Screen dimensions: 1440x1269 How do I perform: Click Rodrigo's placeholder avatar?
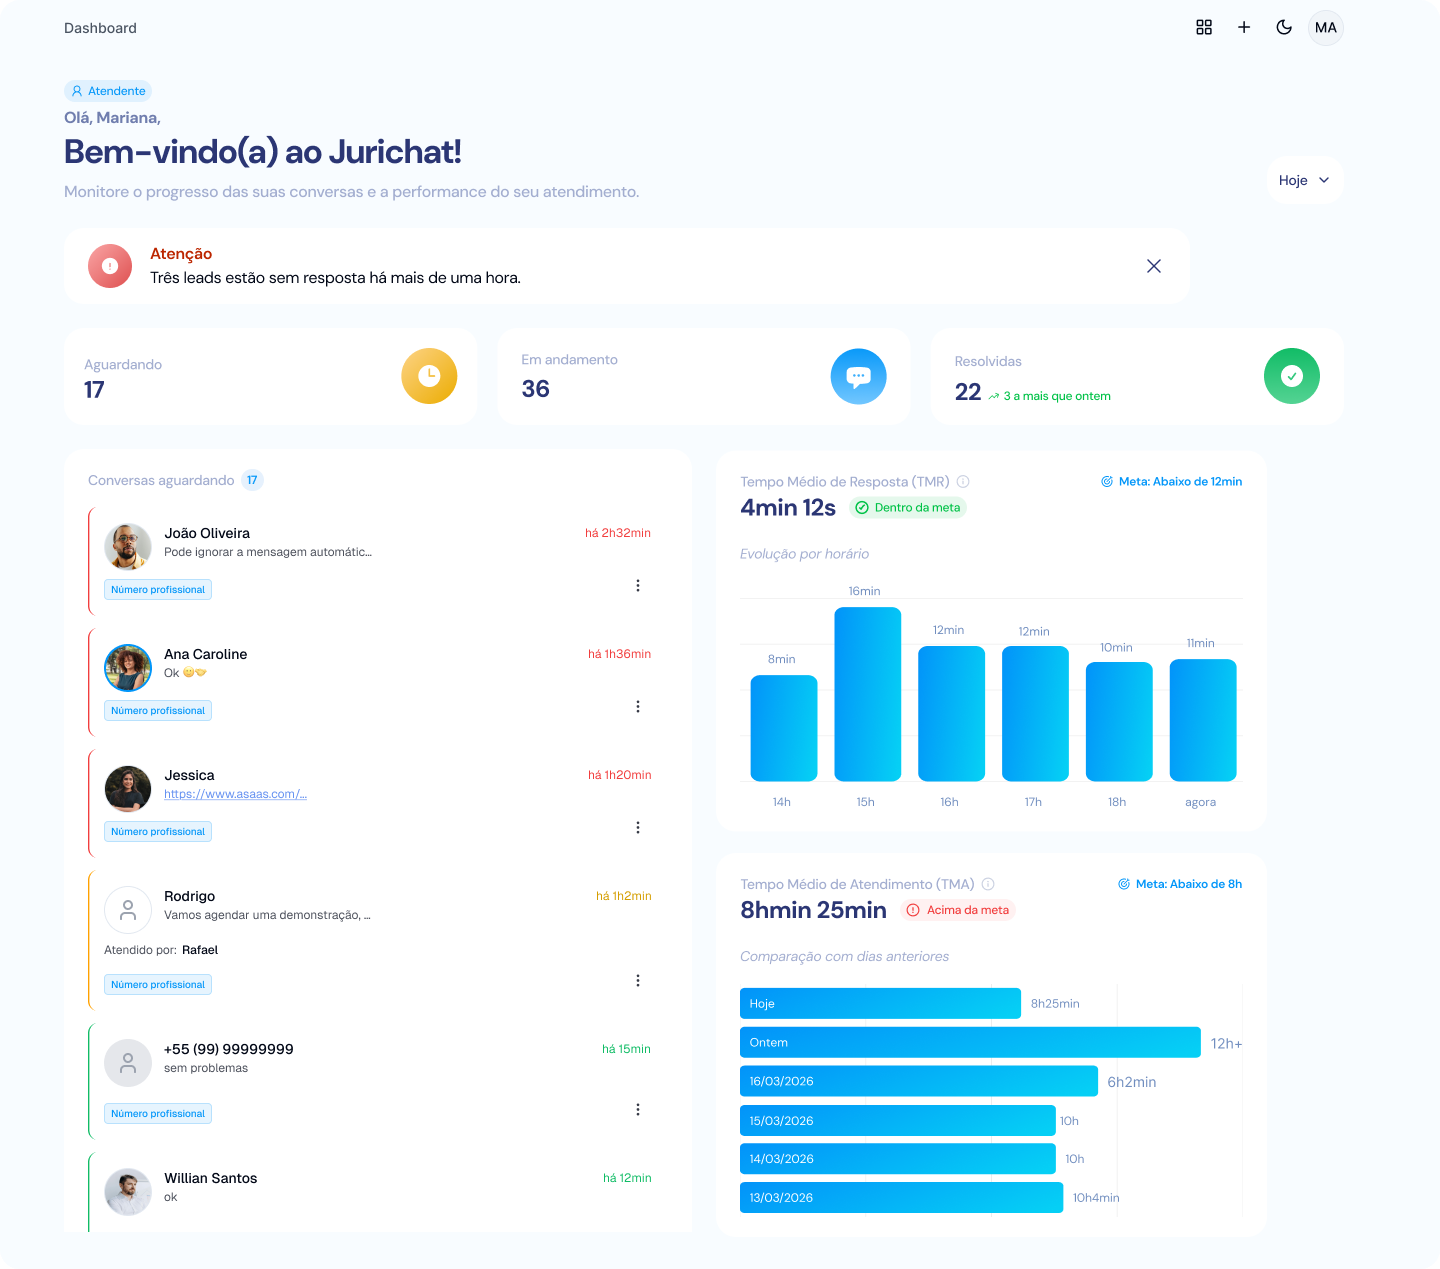128,910
